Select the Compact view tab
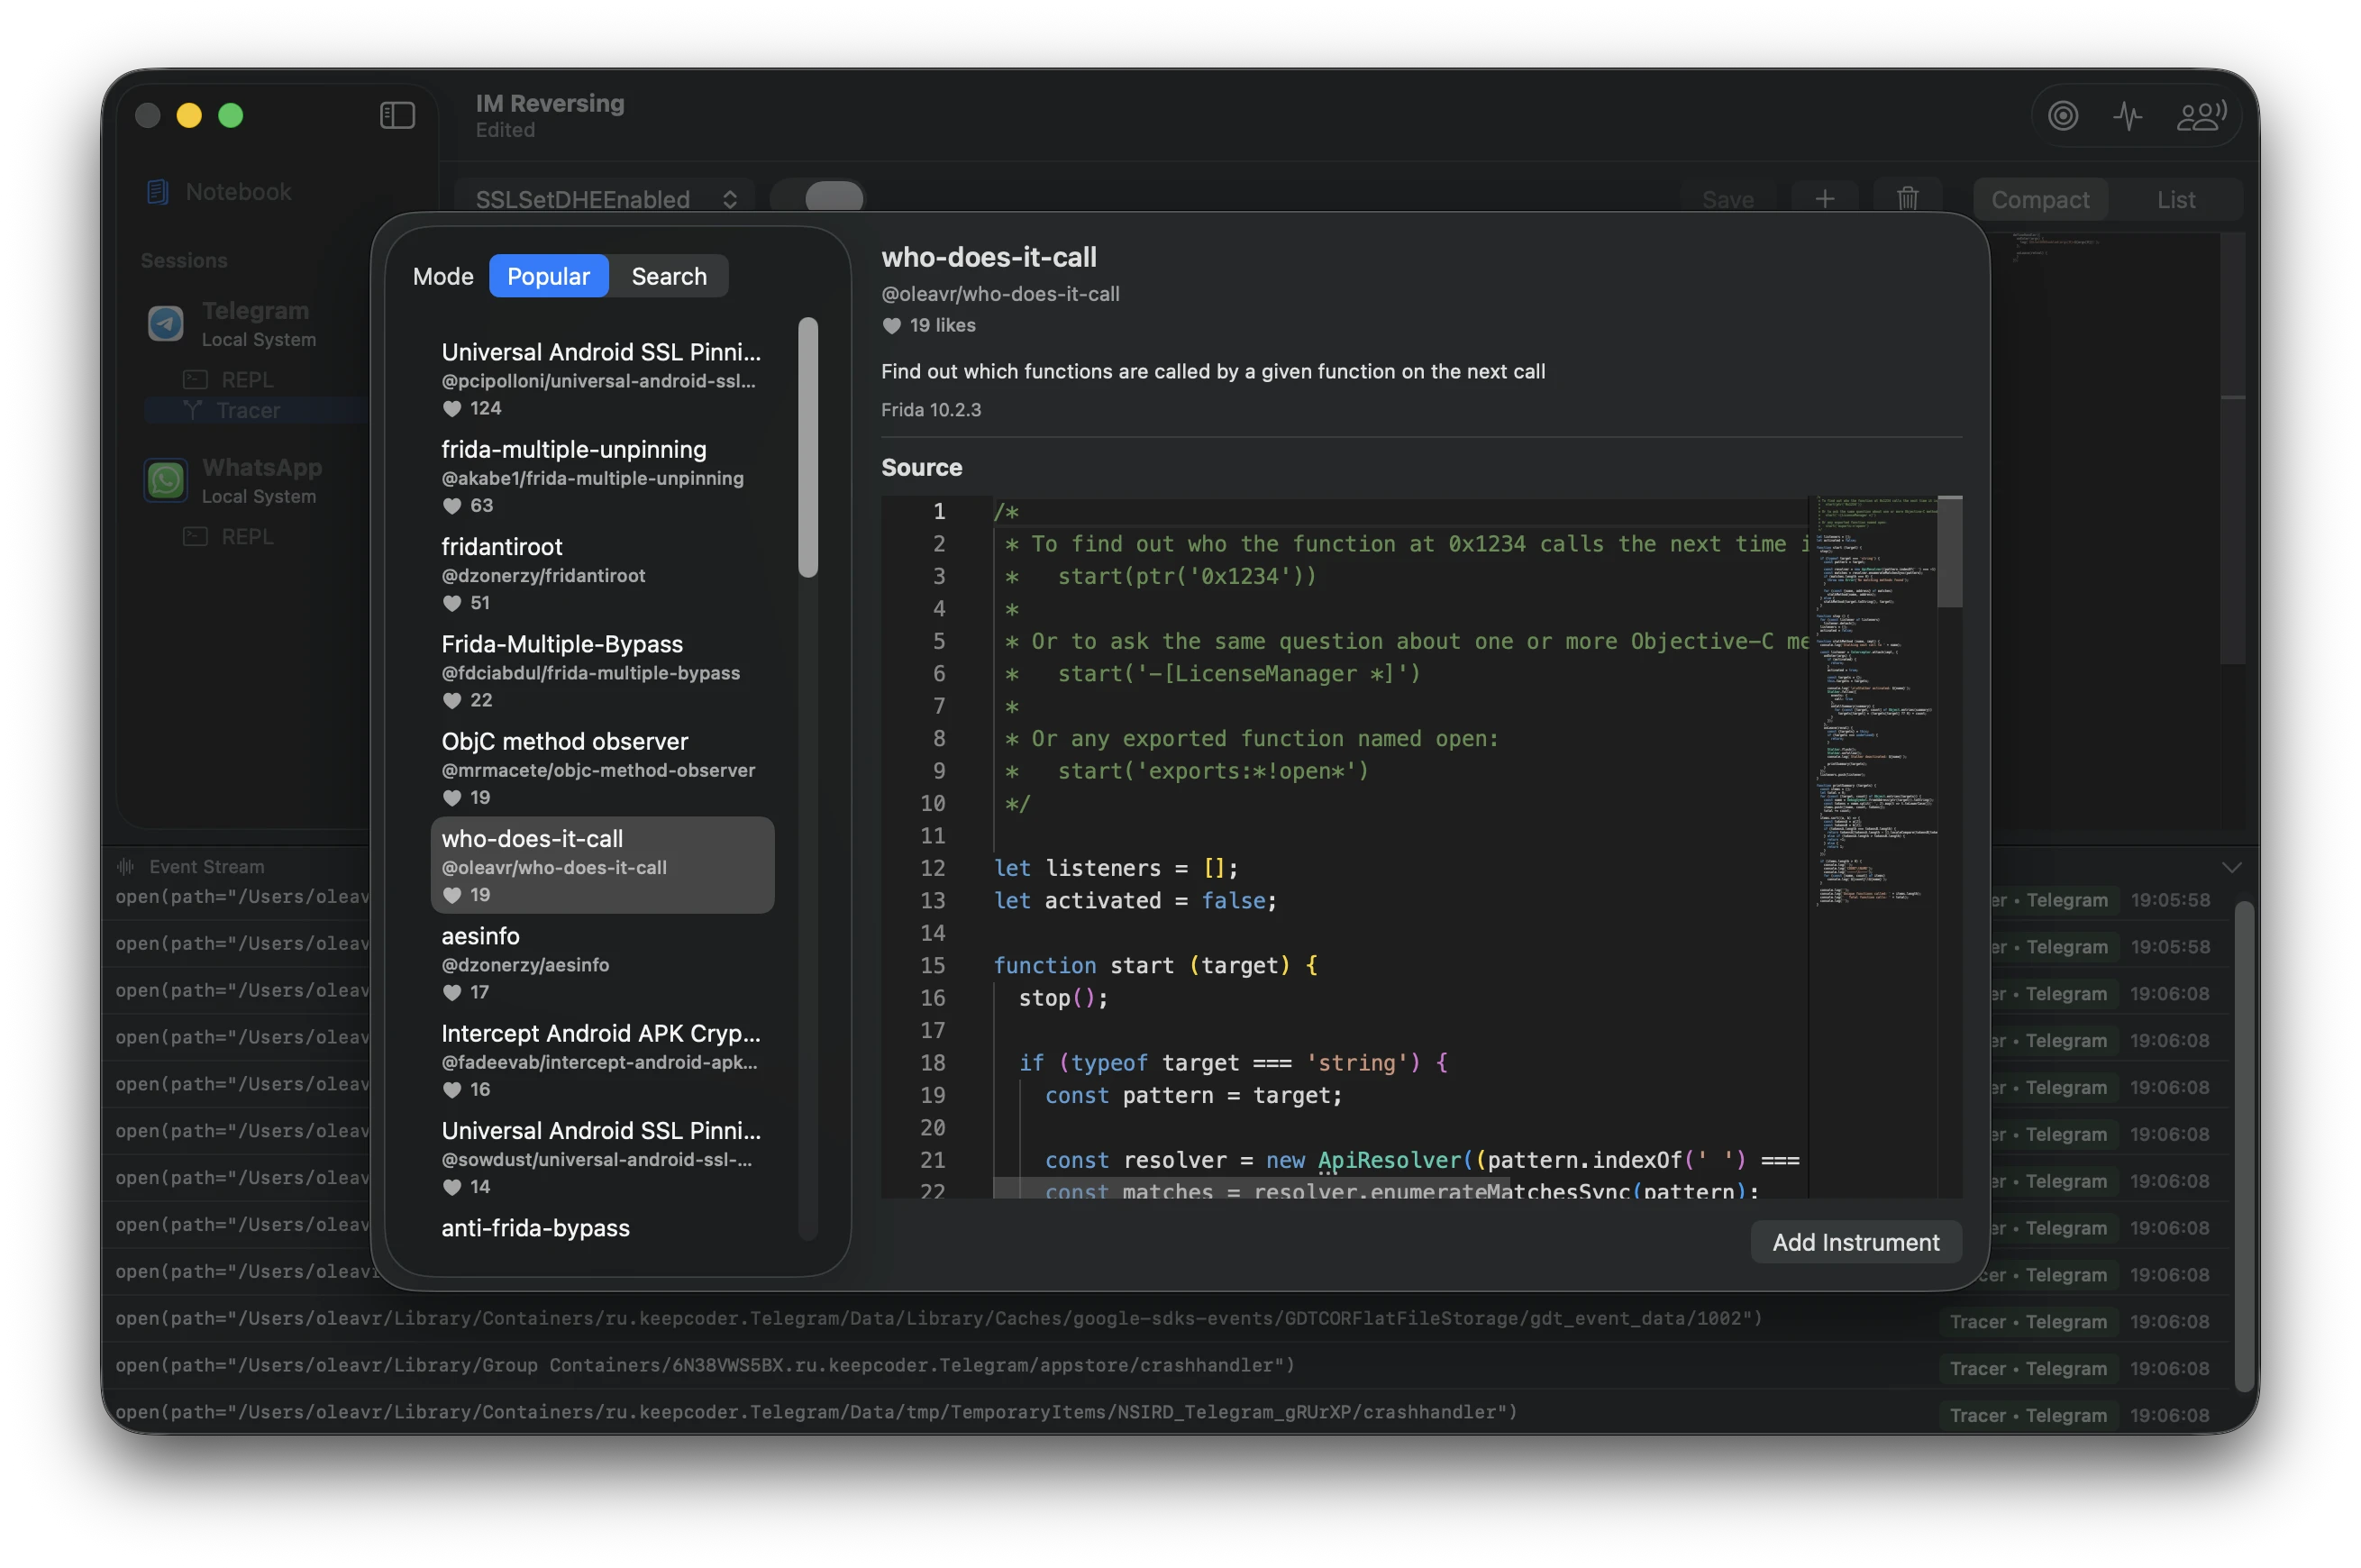The height and width of the screenshot is (1568, 2361). pos(2039,199)
